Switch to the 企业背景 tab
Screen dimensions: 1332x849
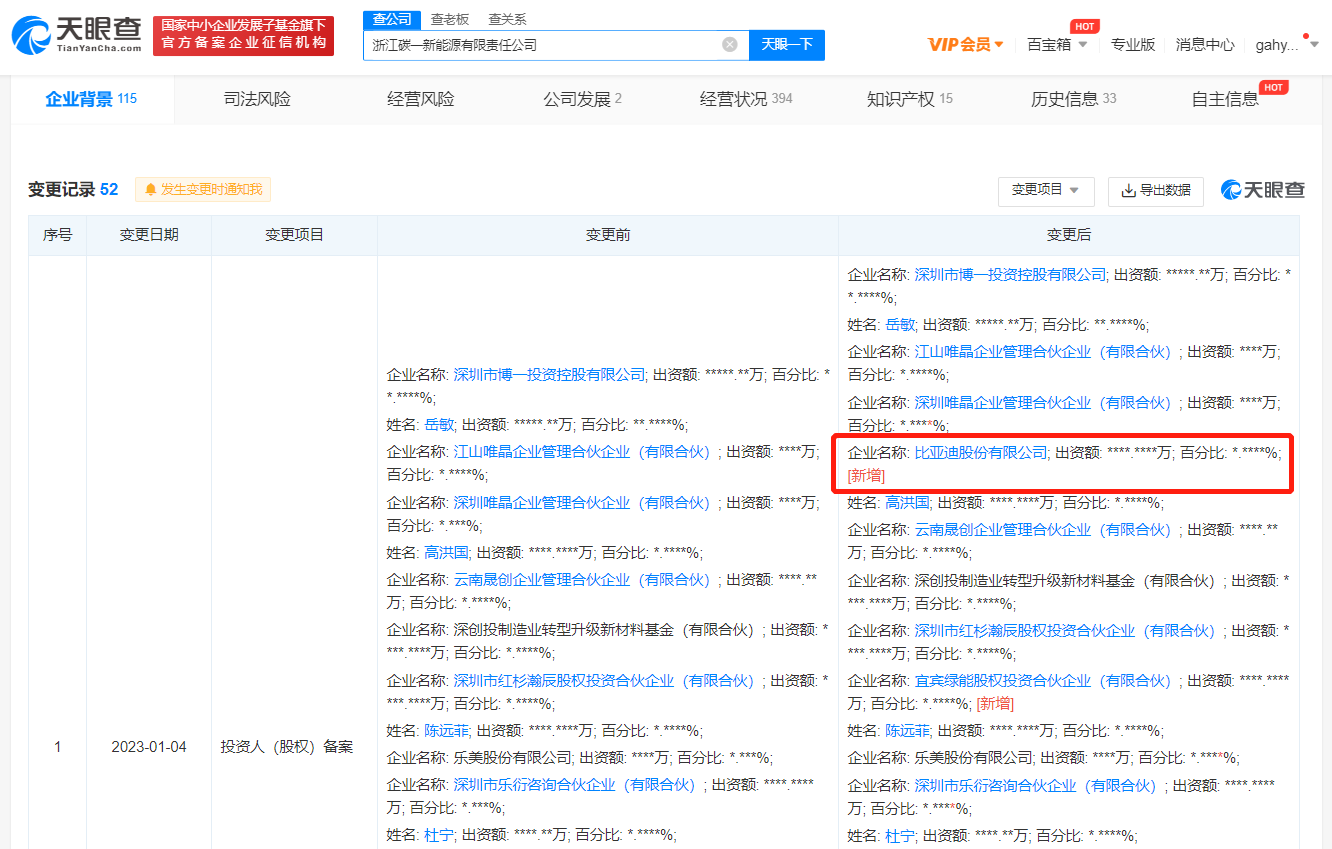pos(92,99)
